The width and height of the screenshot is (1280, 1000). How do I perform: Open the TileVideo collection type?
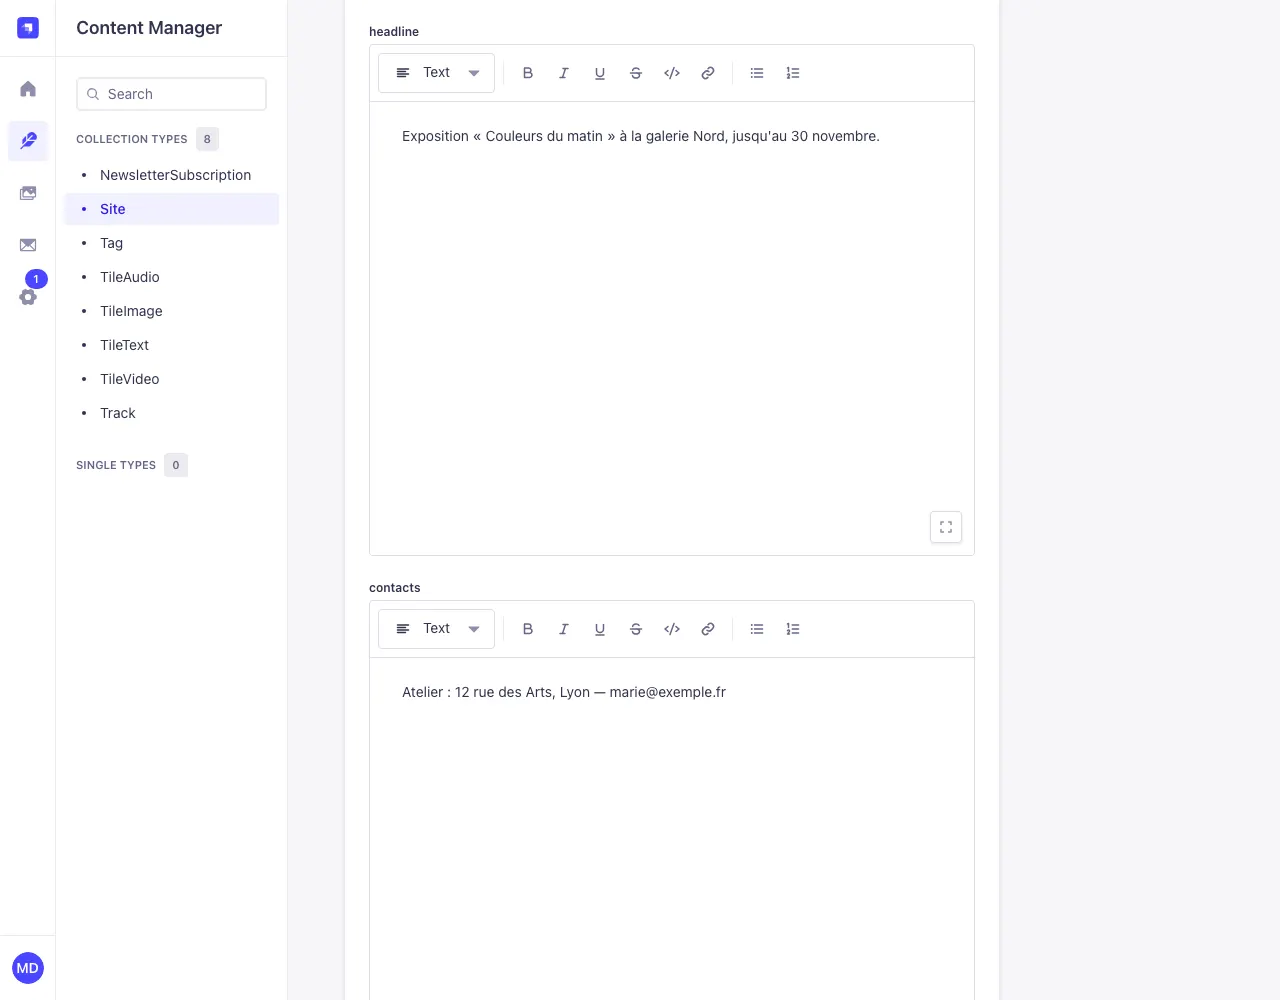tap(172, 379)
